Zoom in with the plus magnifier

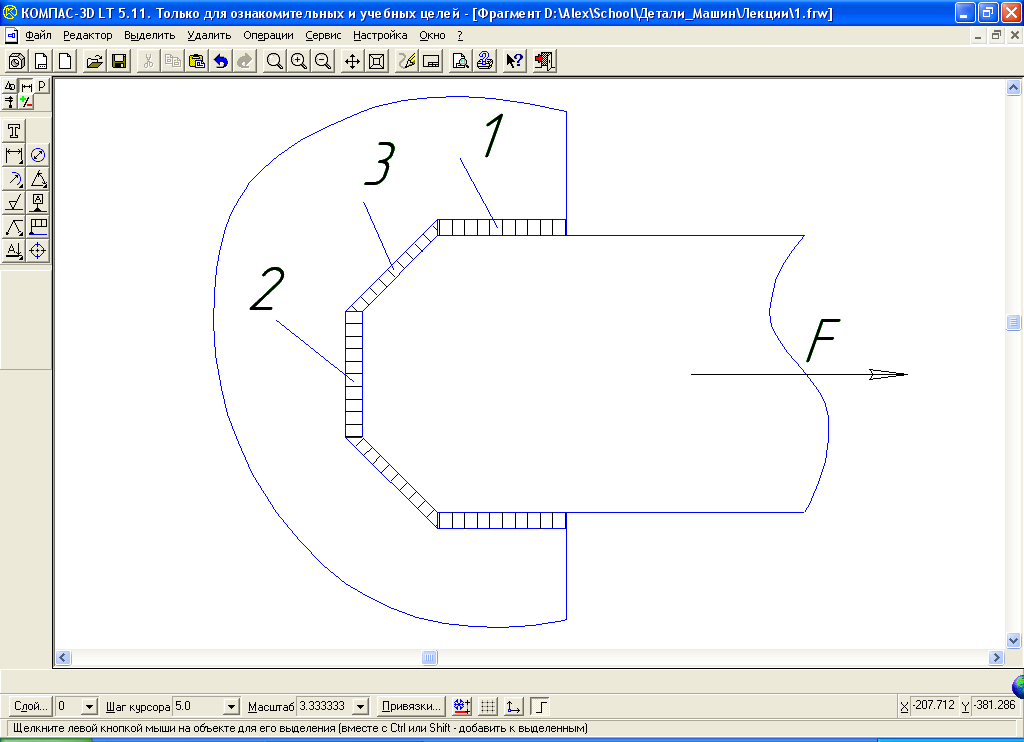[299, 61]
